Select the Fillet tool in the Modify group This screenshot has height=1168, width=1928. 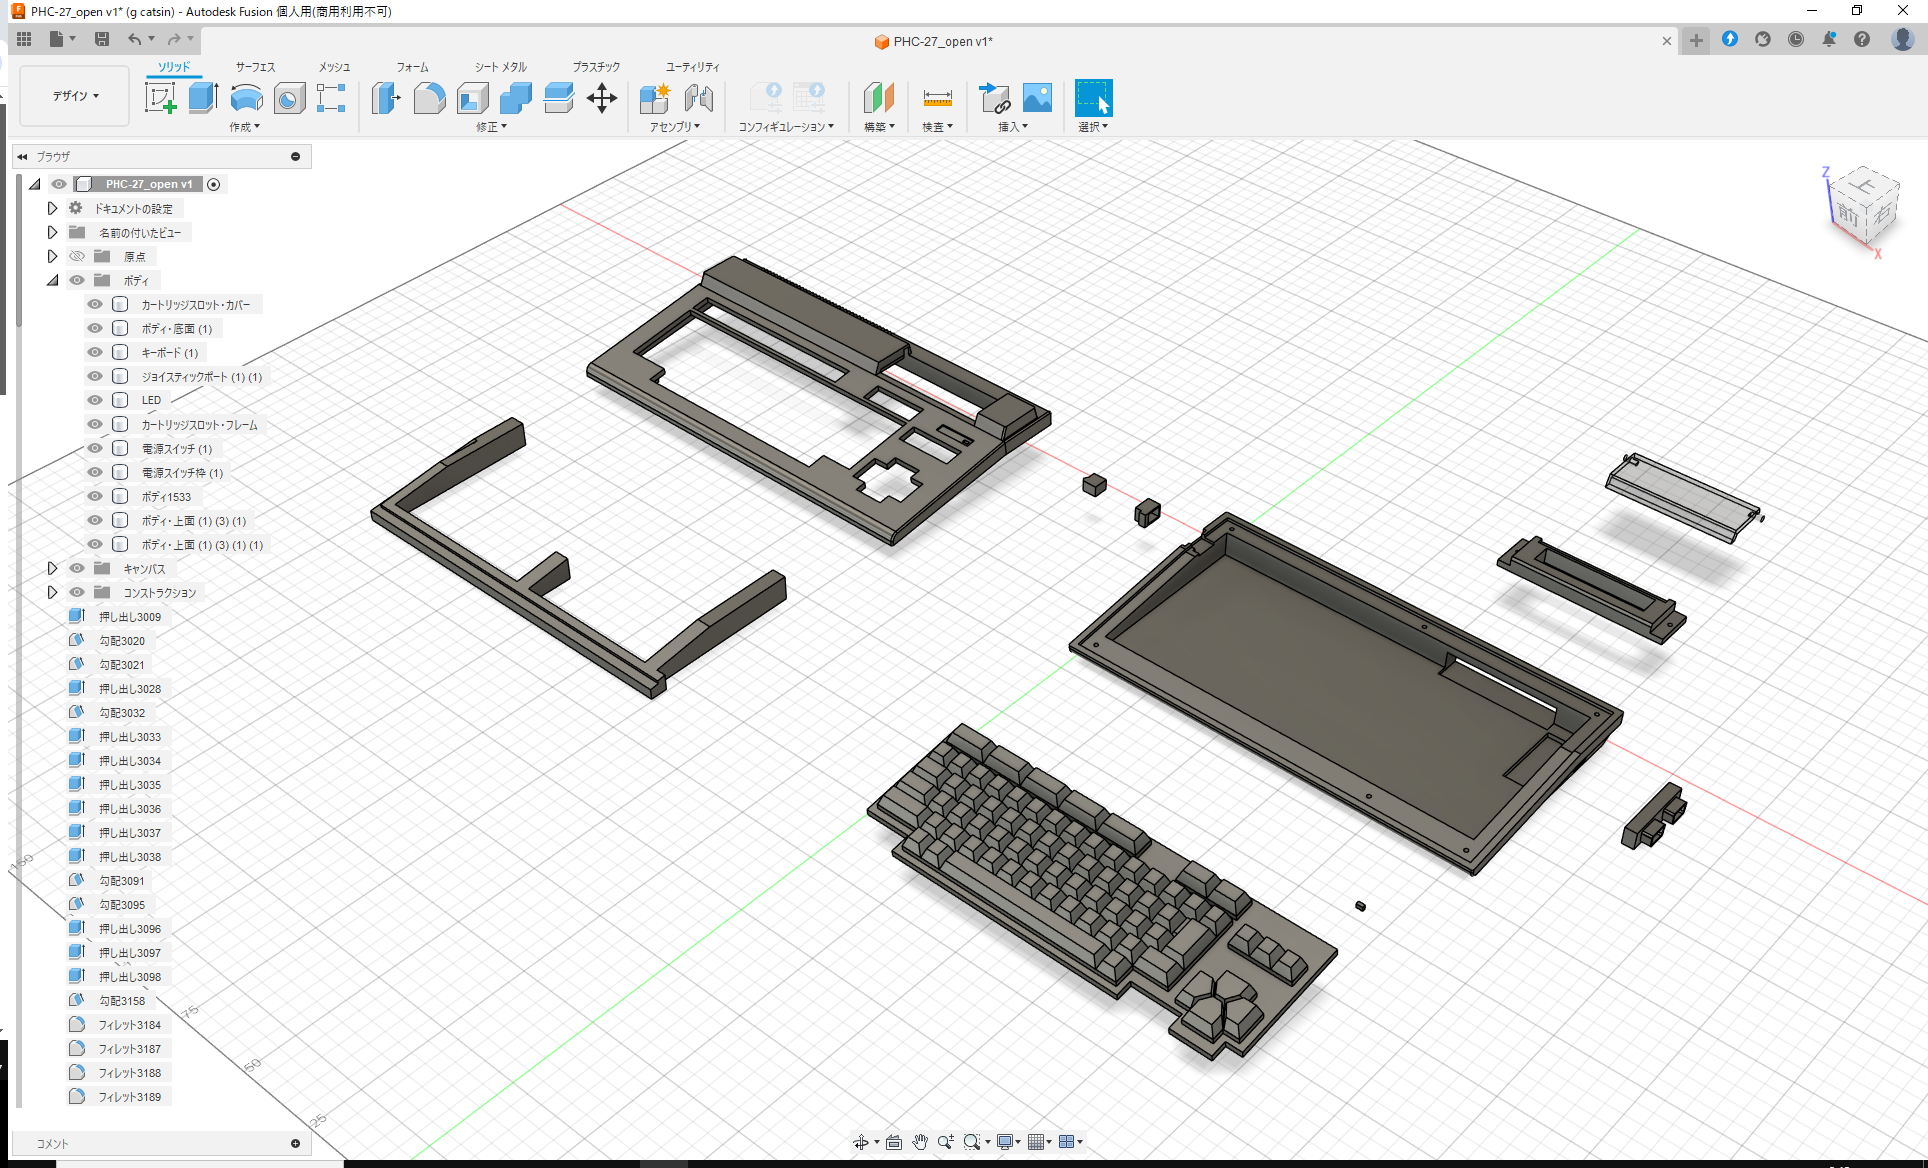(x=430, y=98)
